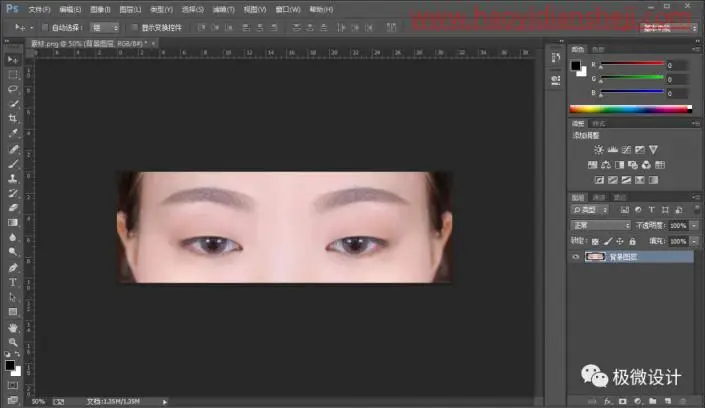Open the 编辑(E) Edit menu

click(70, 9)
